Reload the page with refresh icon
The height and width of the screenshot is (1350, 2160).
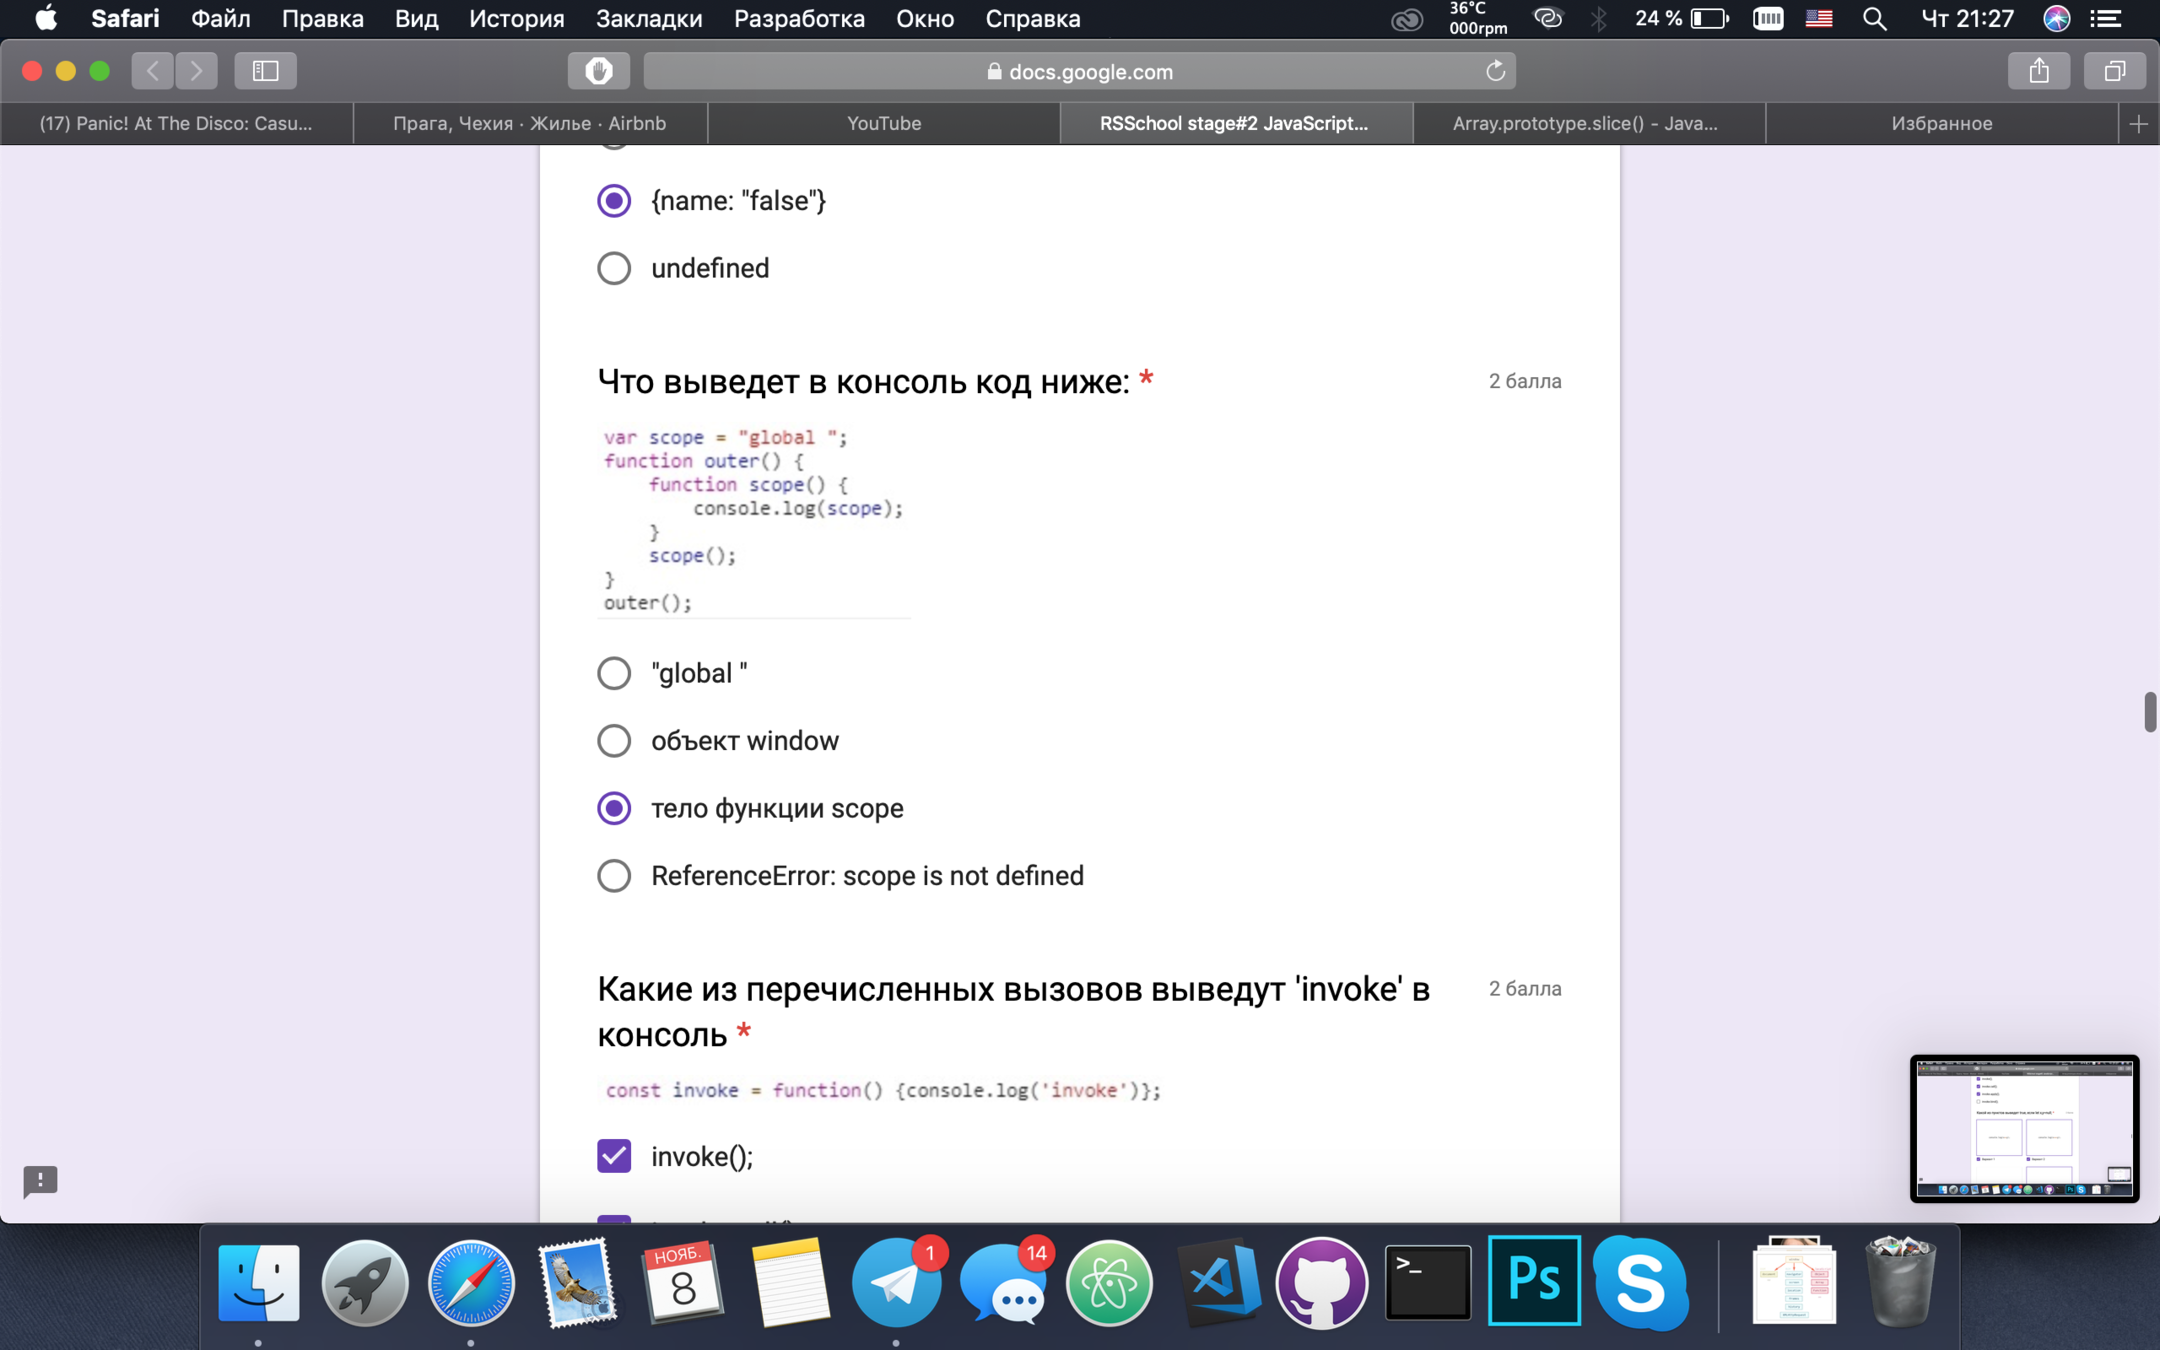[x=1495, y=71]
